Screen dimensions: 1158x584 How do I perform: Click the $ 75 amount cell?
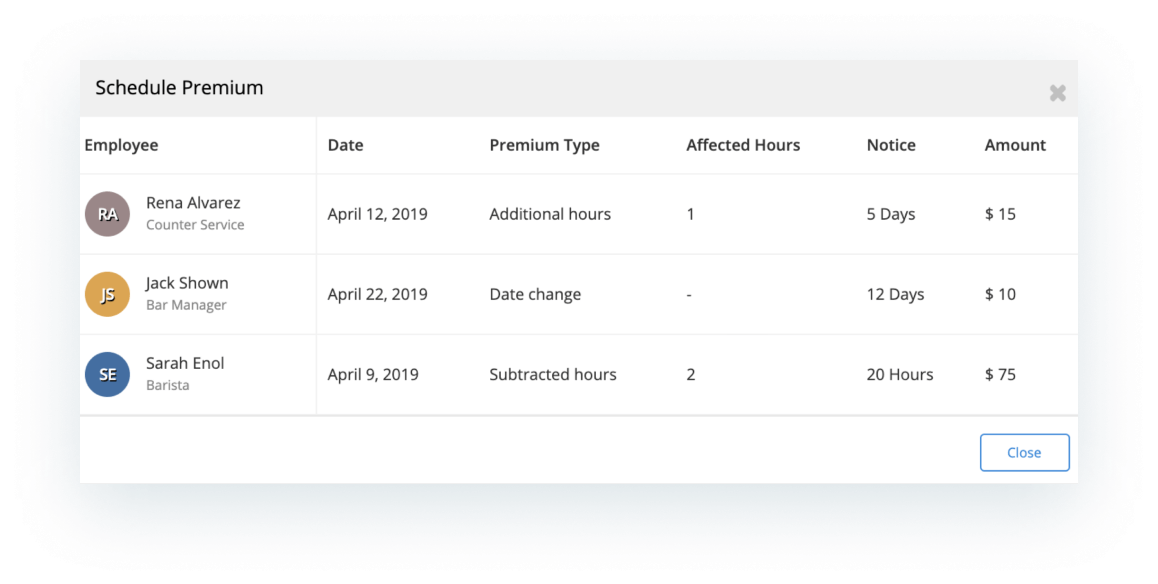point(1000,374)
